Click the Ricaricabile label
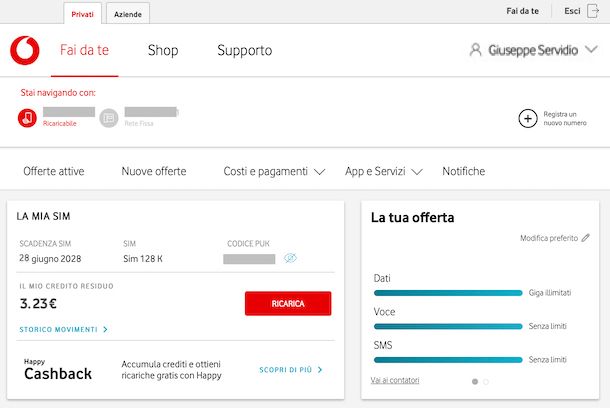The width and height of the screenshot is (610, 408). click(60, 123)
